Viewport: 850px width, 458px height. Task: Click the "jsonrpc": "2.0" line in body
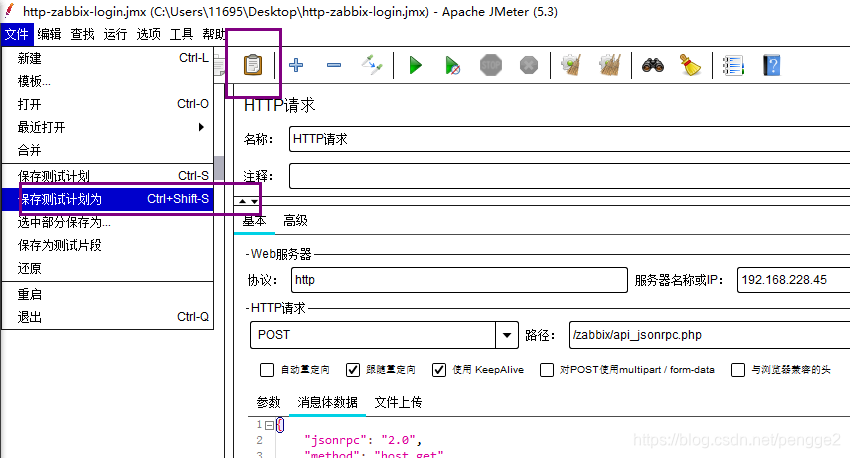pyautogui.click(x=363, y=440)
